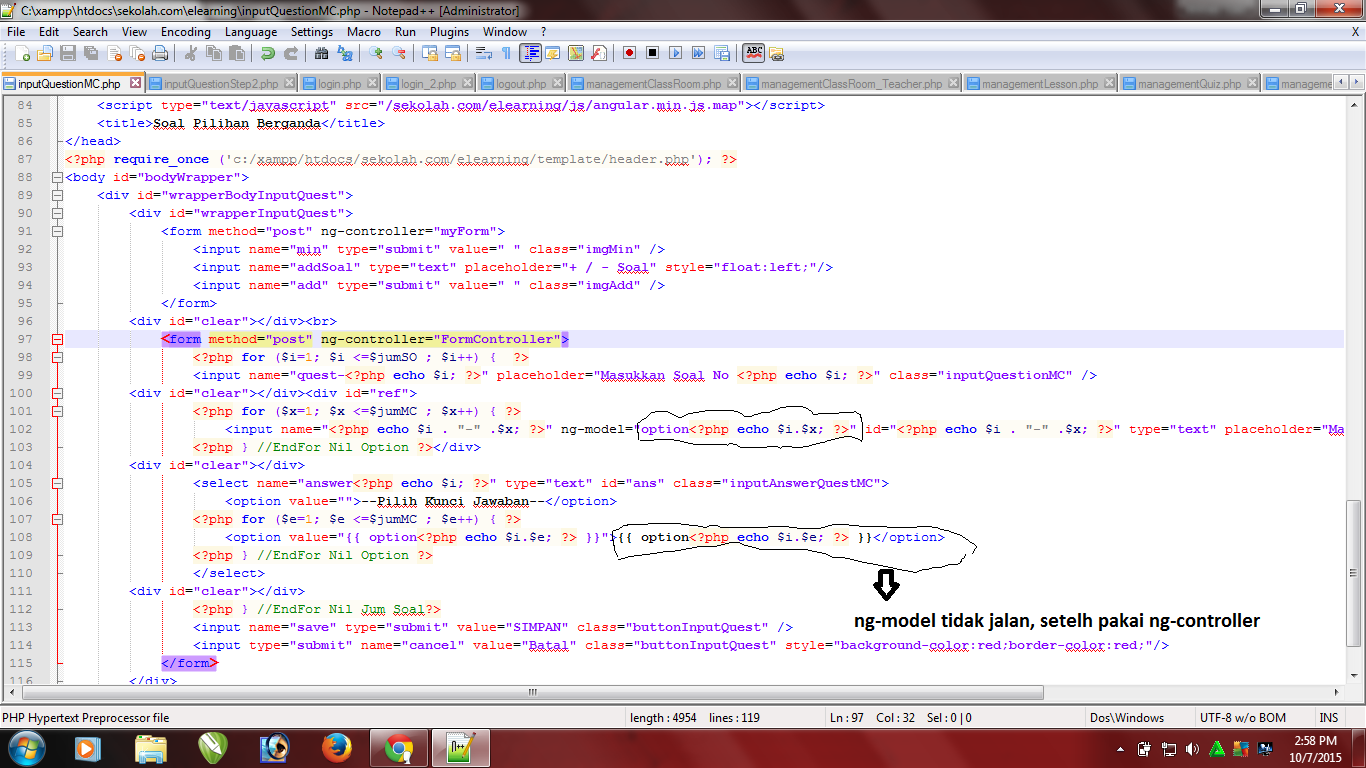
Task: Click the Paste toolbar icon
Action: coord(237,53)
